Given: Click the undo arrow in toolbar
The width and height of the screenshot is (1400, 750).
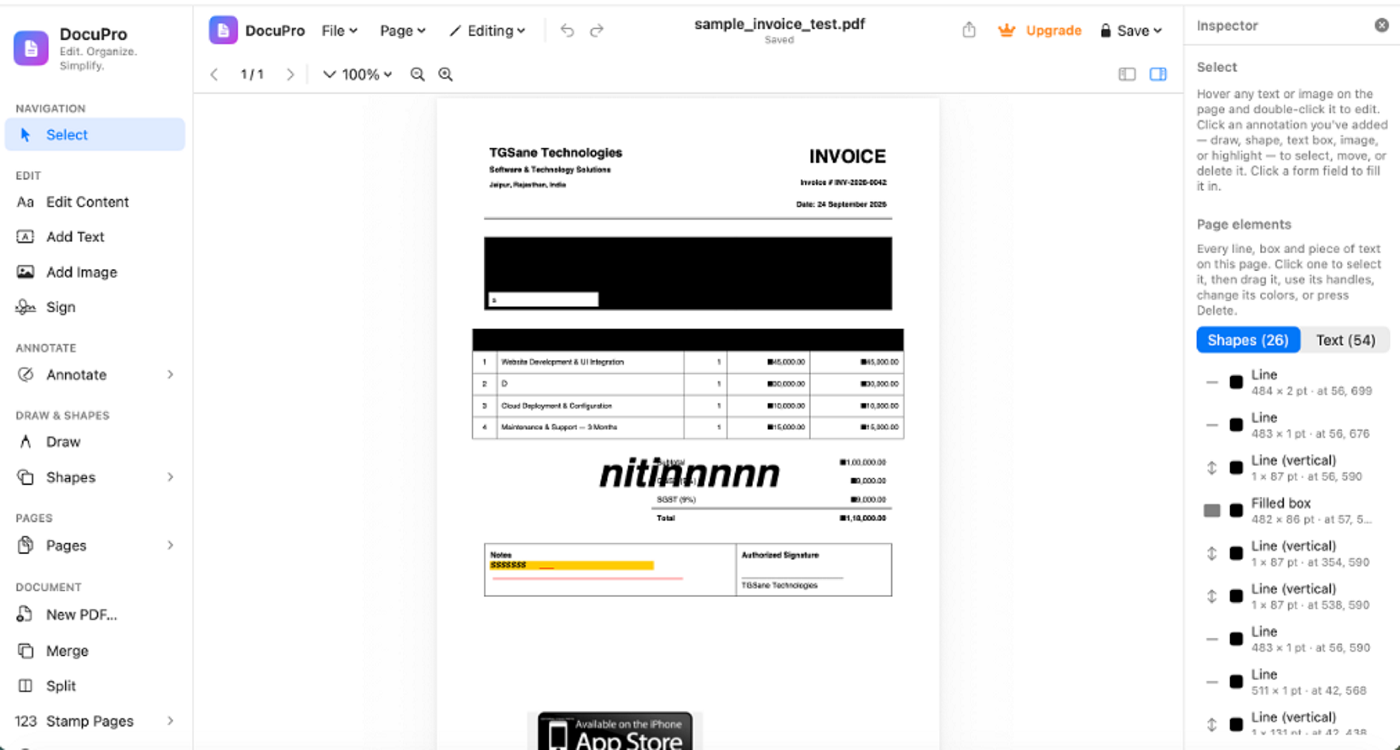Looking at the screenshot, I should tap(567, 31).
